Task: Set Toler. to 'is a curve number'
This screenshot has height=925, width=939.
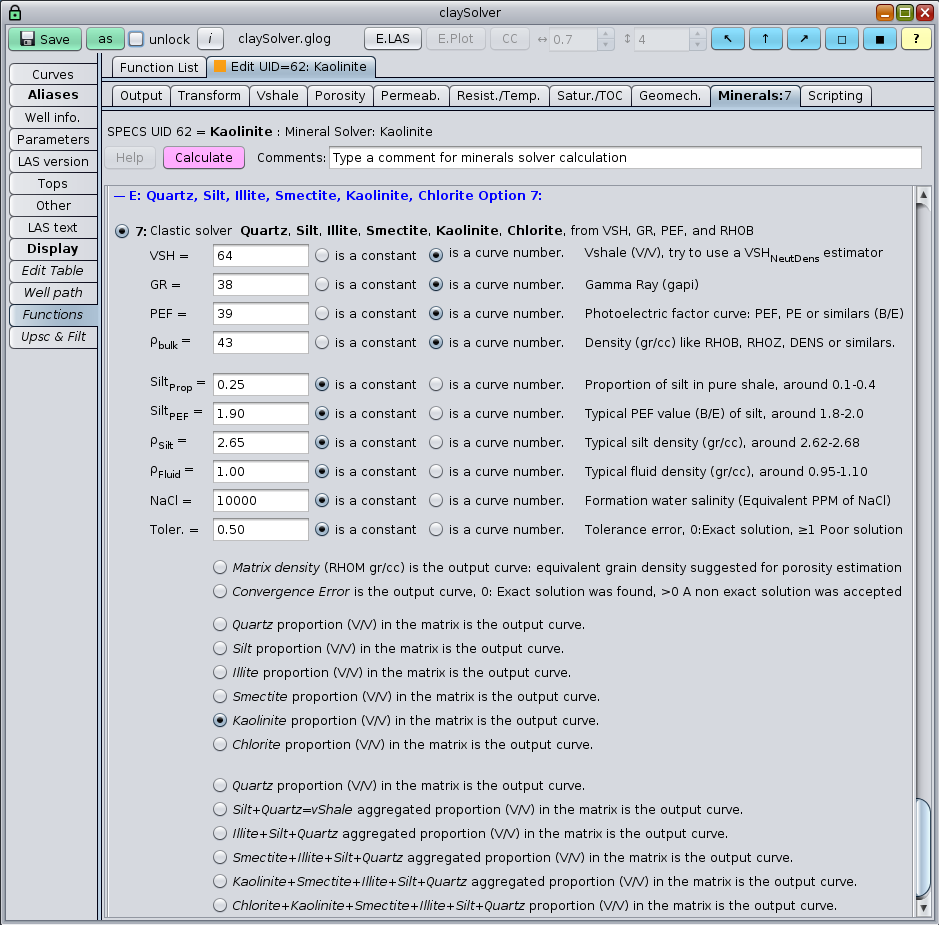Action: (x=436, y=529)
